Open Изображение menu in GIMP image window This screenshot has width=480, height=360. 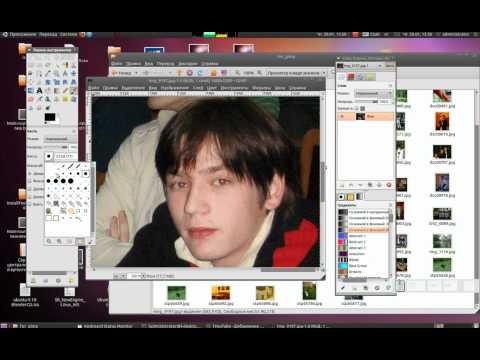coord(175,88)
